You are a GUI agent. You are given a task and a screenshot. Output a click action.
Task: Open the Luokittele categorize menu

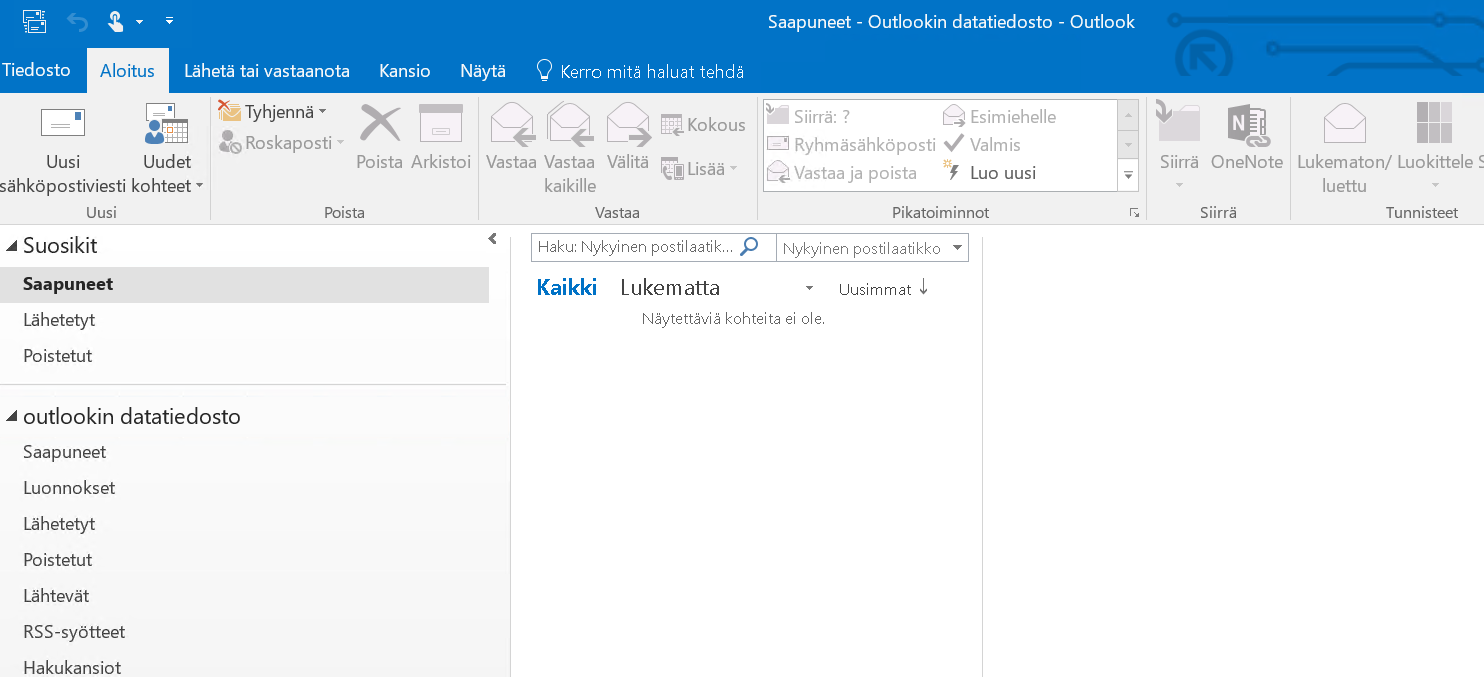pos(1435,149)
